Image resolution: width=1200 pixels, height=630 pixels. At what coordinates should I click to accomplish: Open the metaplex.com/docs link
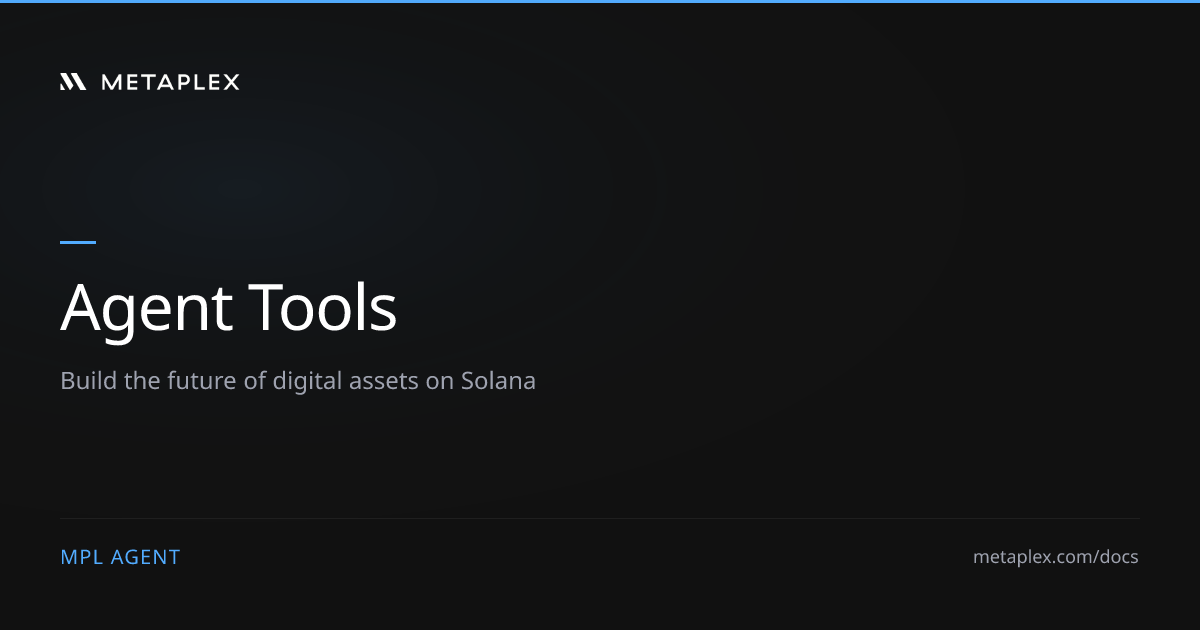(x=1056, y=557)
